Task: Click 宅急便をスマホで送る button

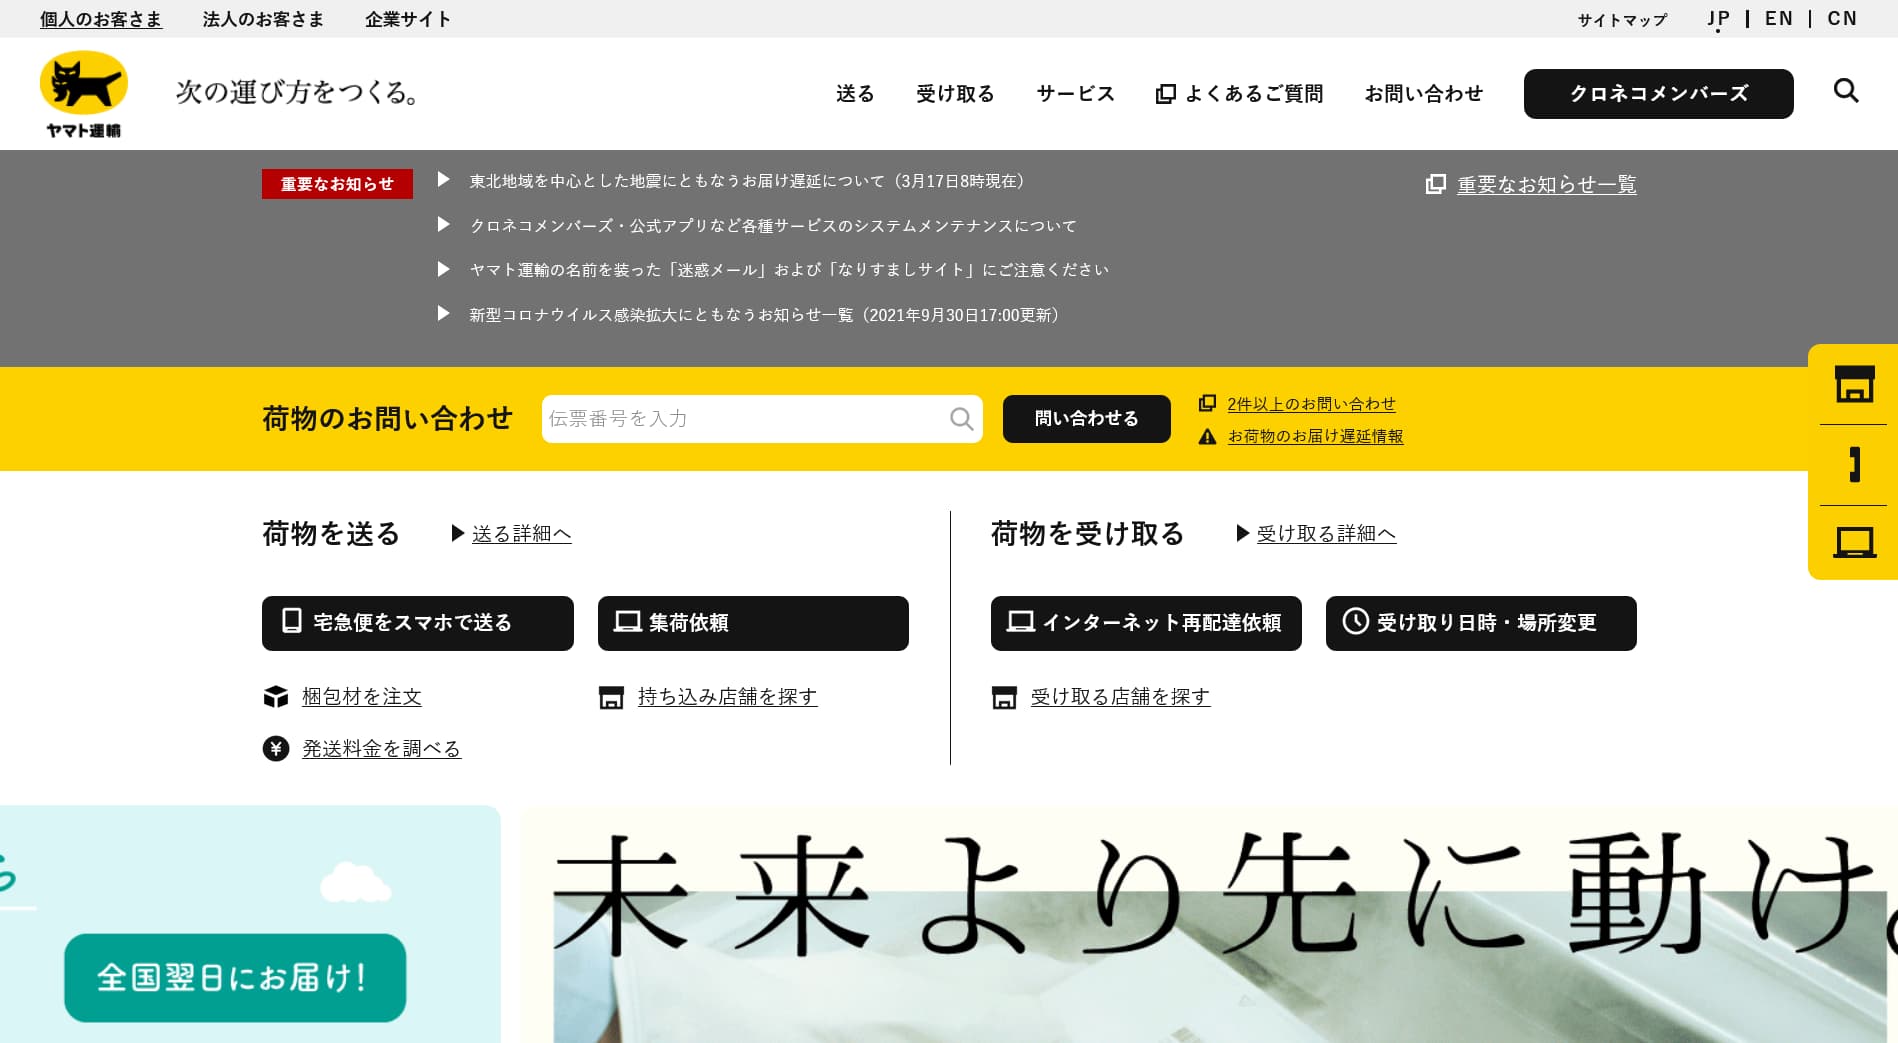Action: [x=418, y=623]
